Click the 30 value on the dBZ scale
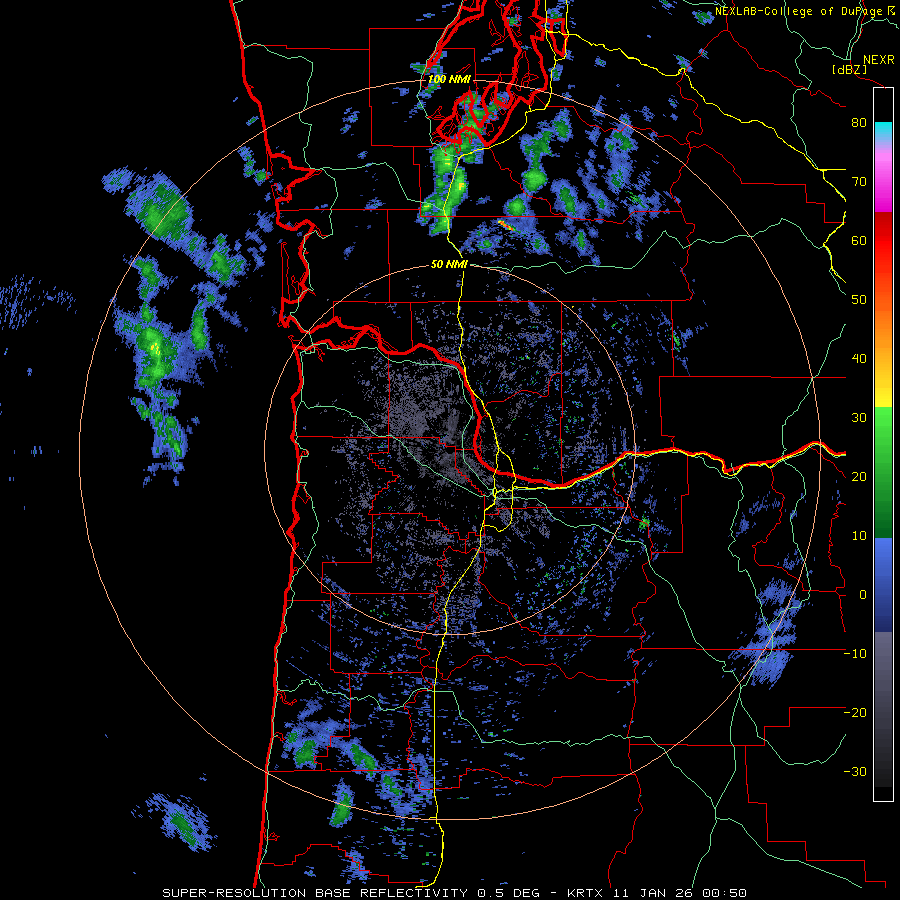Viewport: 900px width, 900px height. pyautogui.click(x=859, y=418)
